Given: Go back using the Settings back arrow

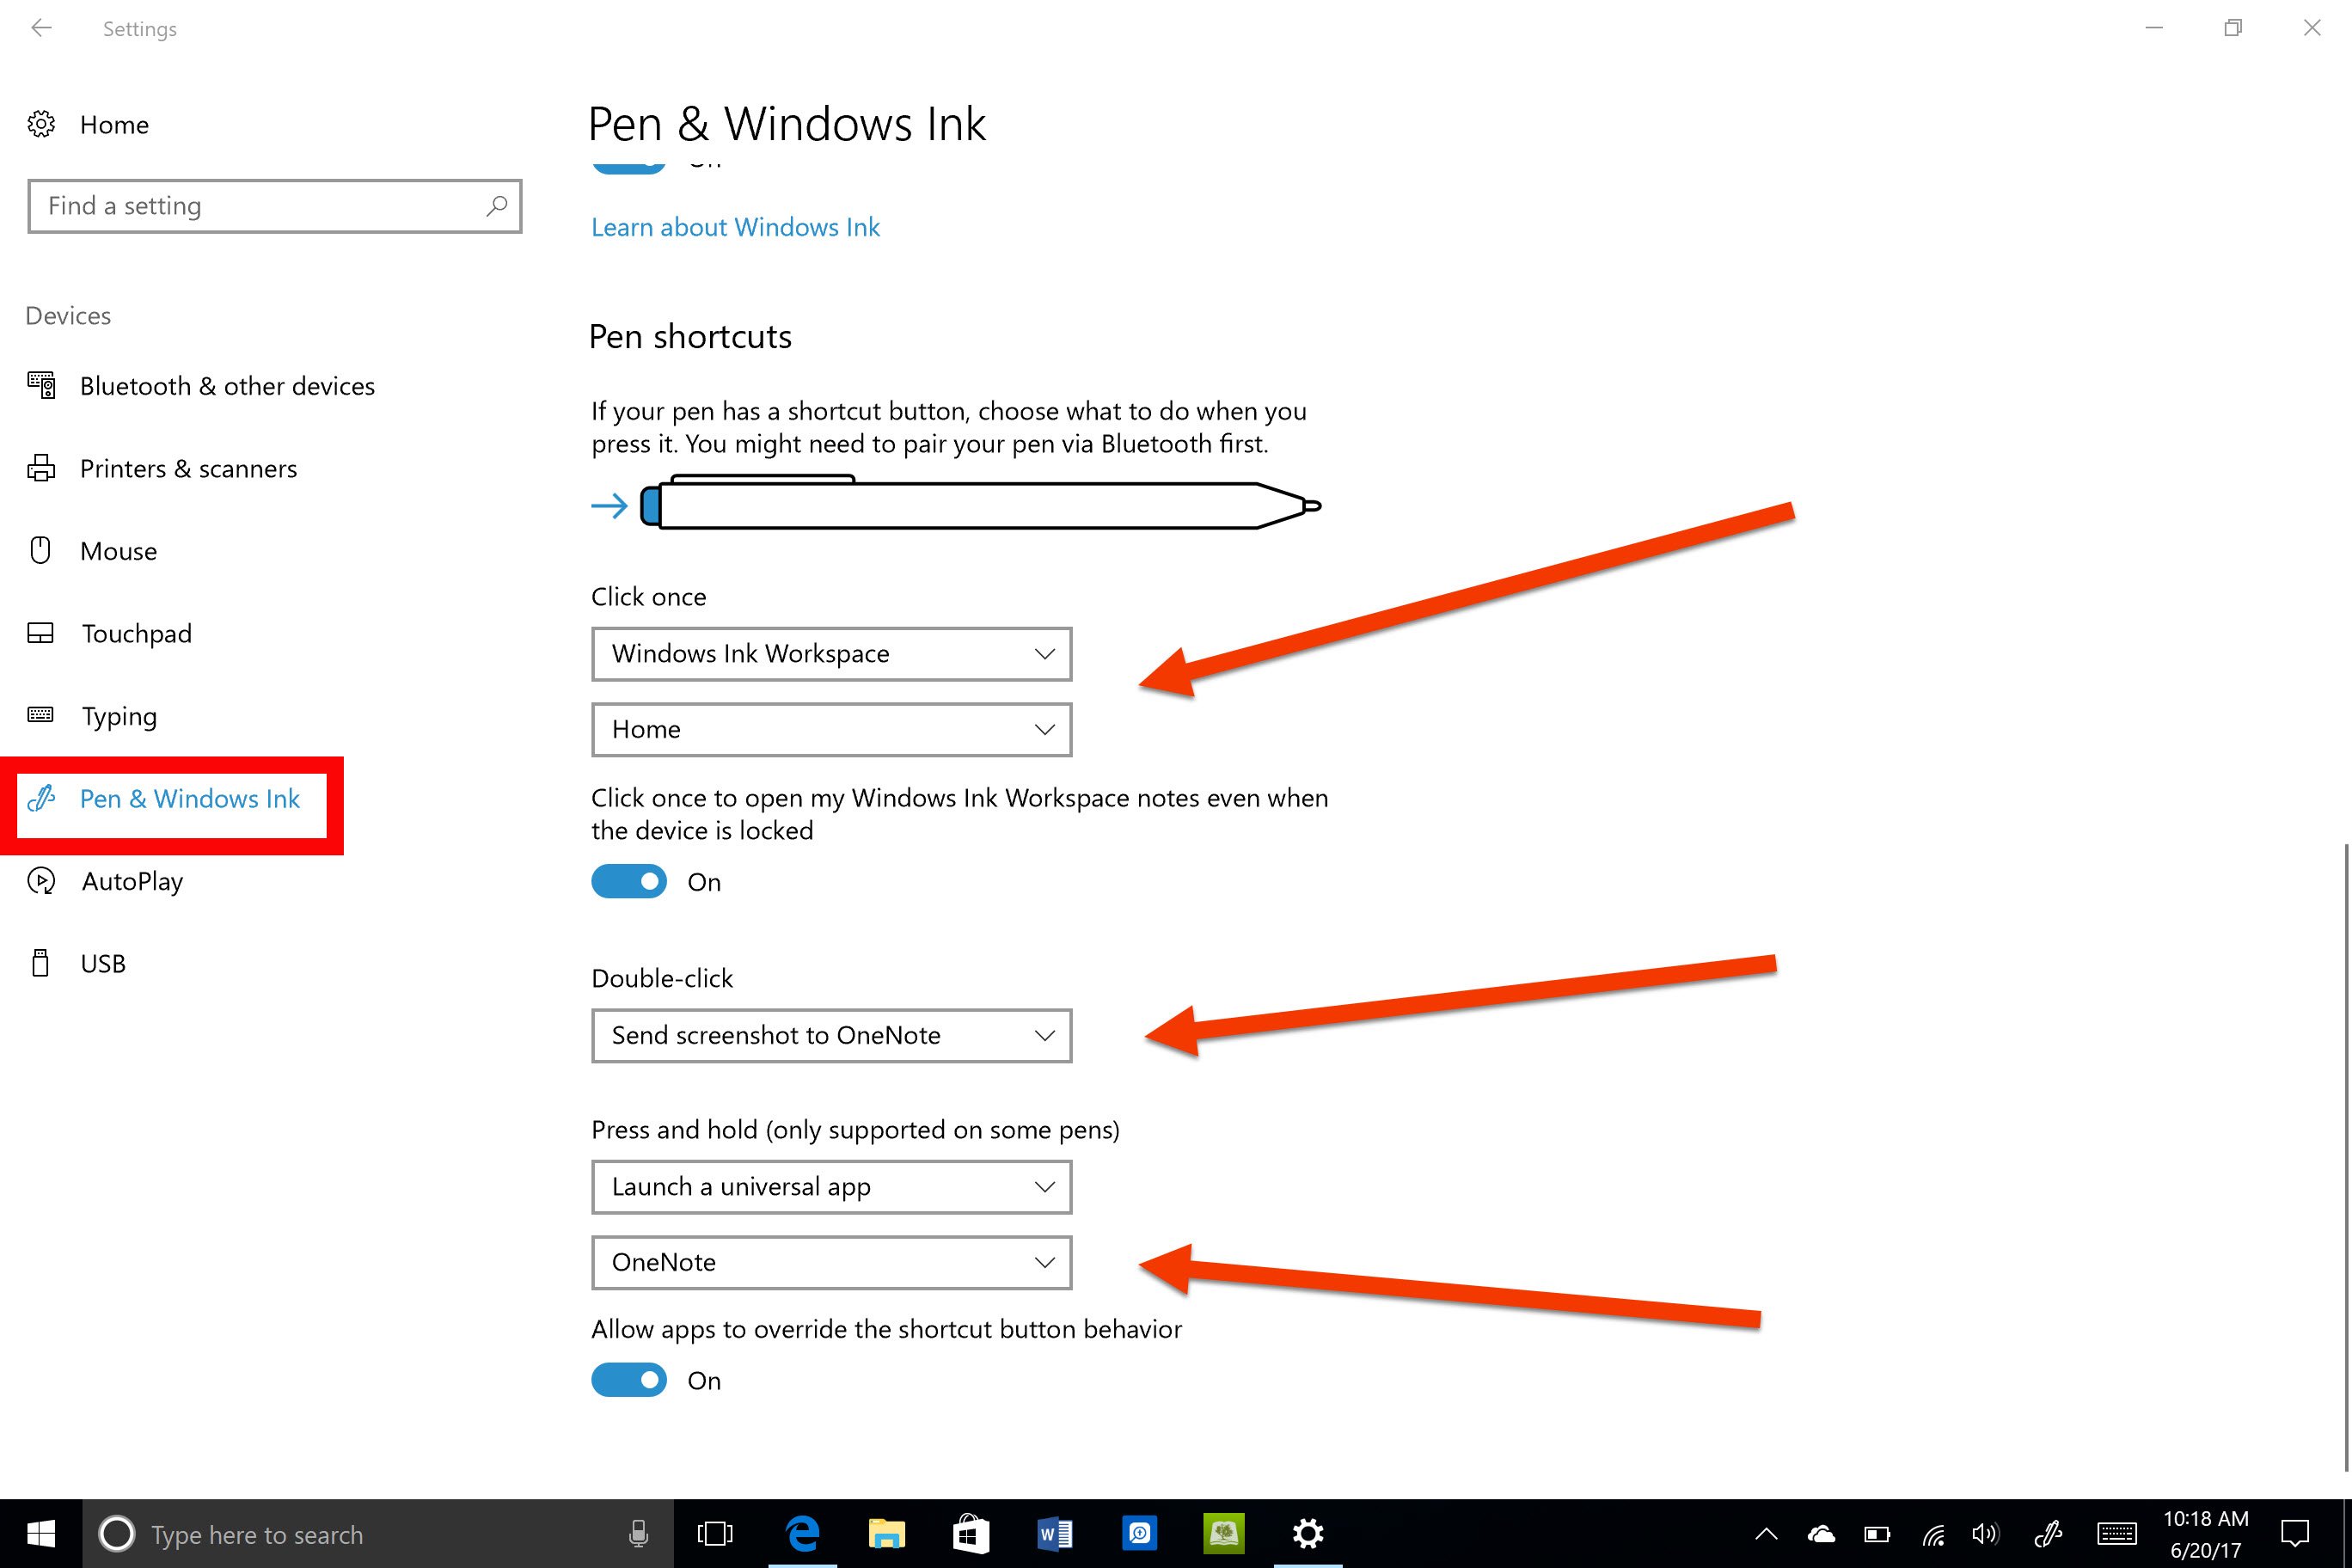Looking at the screenshot, I should click(41, 28).
